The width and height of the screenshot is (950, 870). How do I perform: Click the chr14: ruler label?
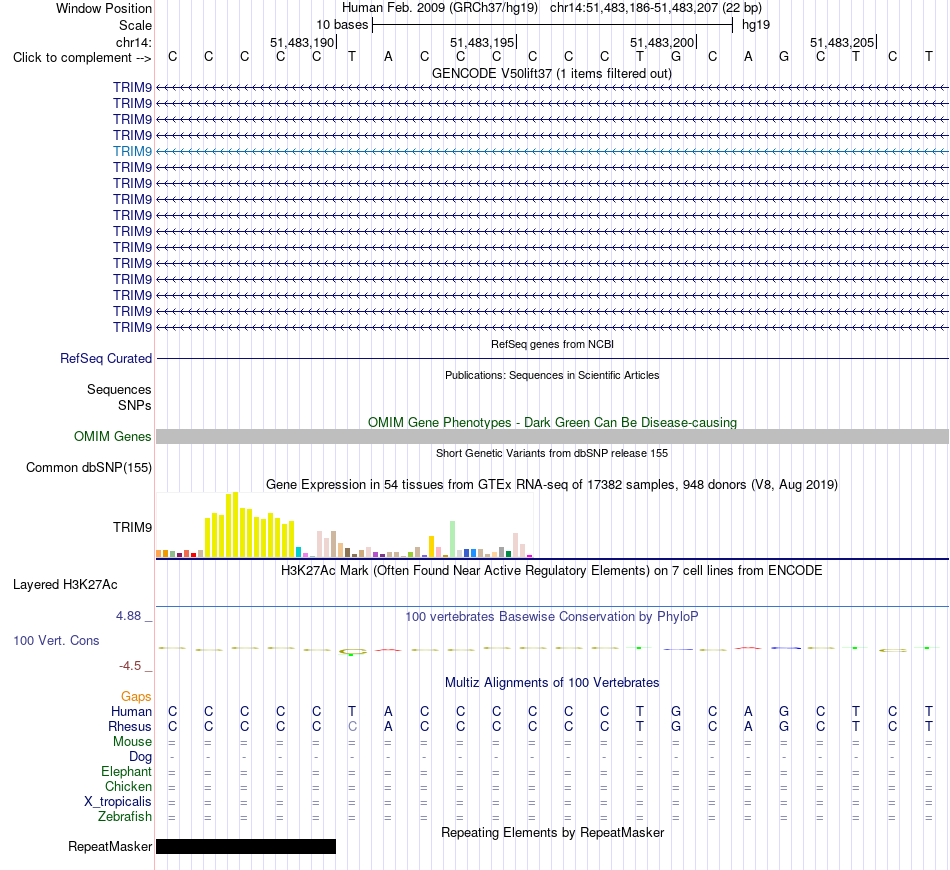[133, 42]
